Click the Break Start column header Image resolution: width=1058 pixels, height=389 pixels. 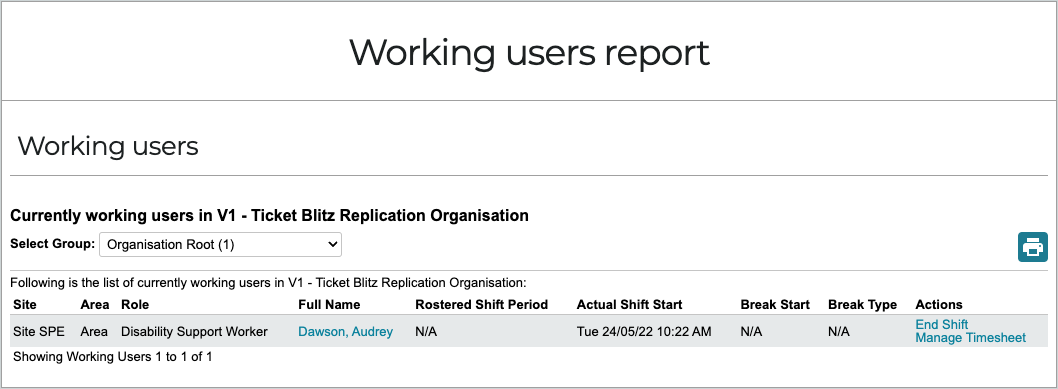point(775,305)
